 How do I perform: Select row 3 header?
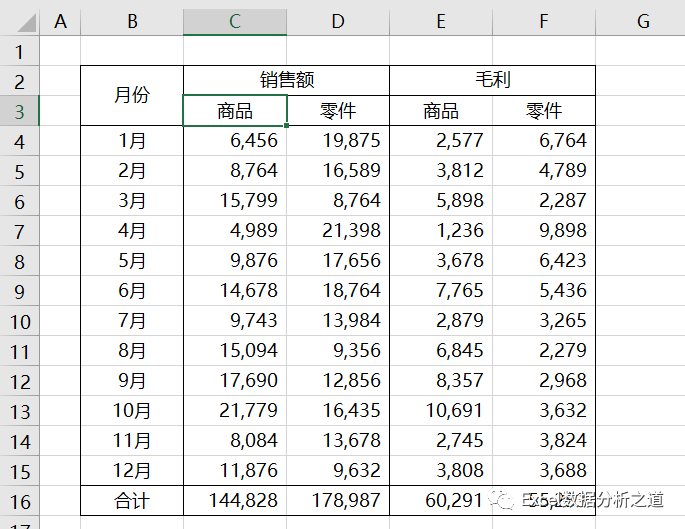(x=20, y=111)
